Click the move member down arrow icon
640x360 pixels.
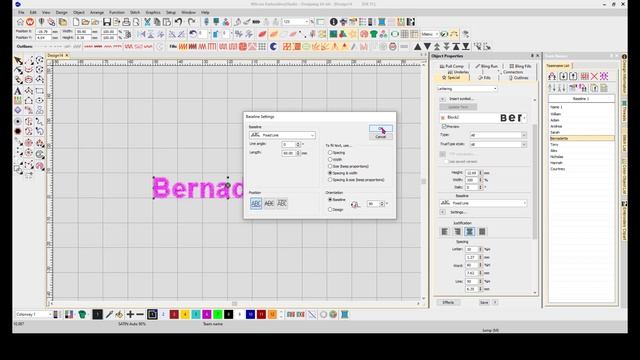click(563, 76)
